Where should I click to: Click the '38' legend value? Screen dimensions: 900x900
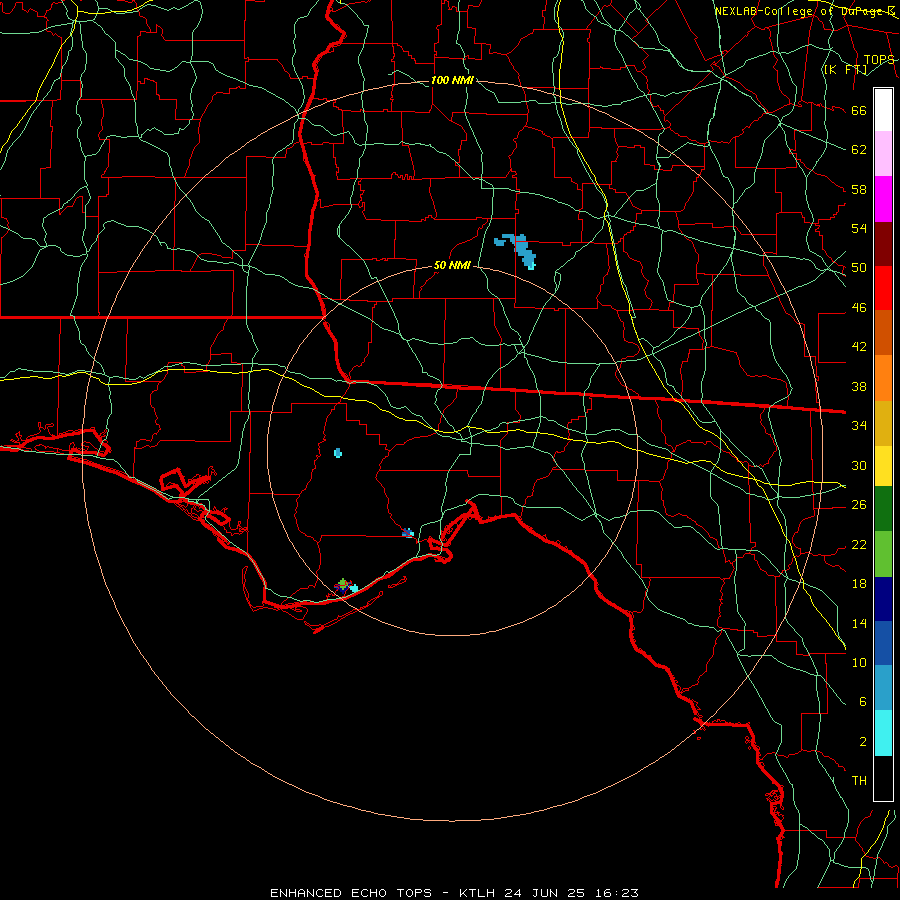tap(859, 386)
